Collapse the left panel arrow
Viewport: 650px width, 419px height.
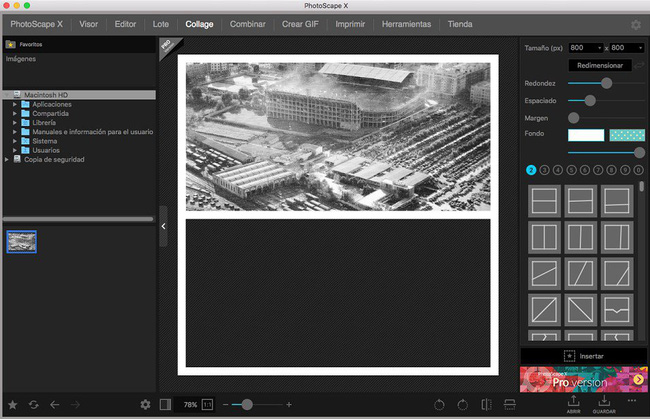[x=163, y=226]
